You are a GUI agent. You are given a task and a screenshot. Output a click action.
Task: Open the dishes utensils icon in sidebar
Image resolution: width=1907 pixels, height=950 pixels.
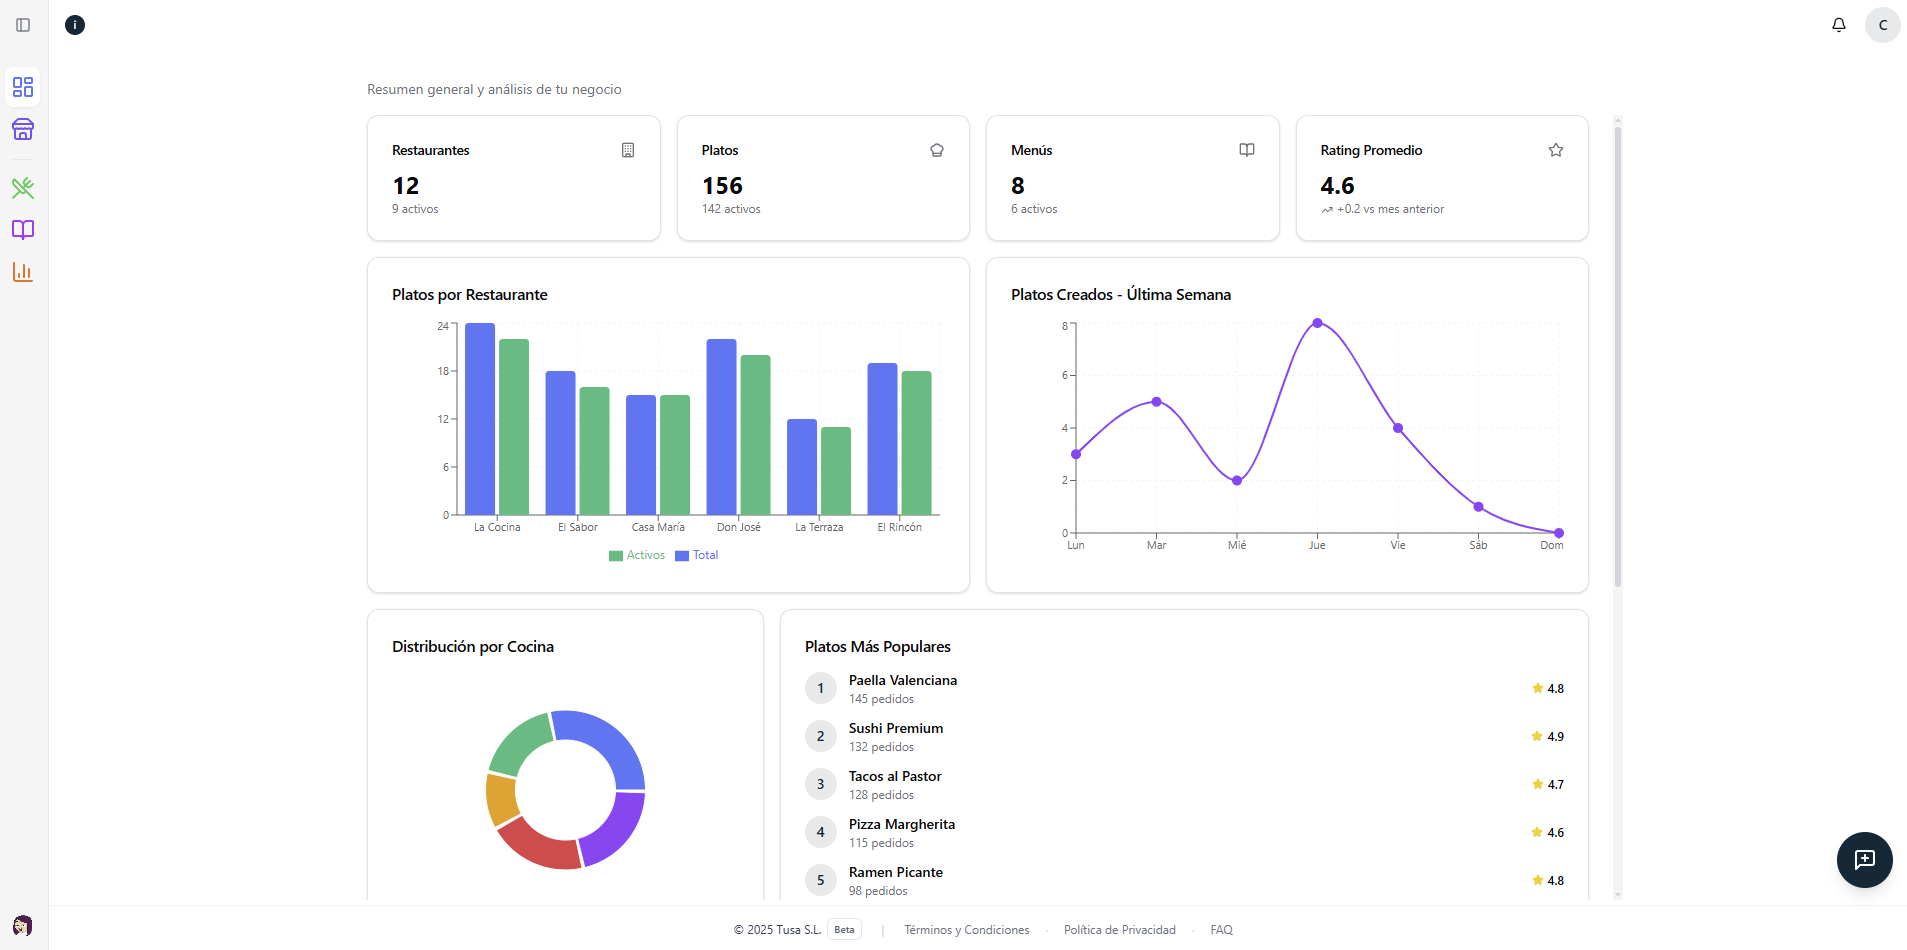23,188
